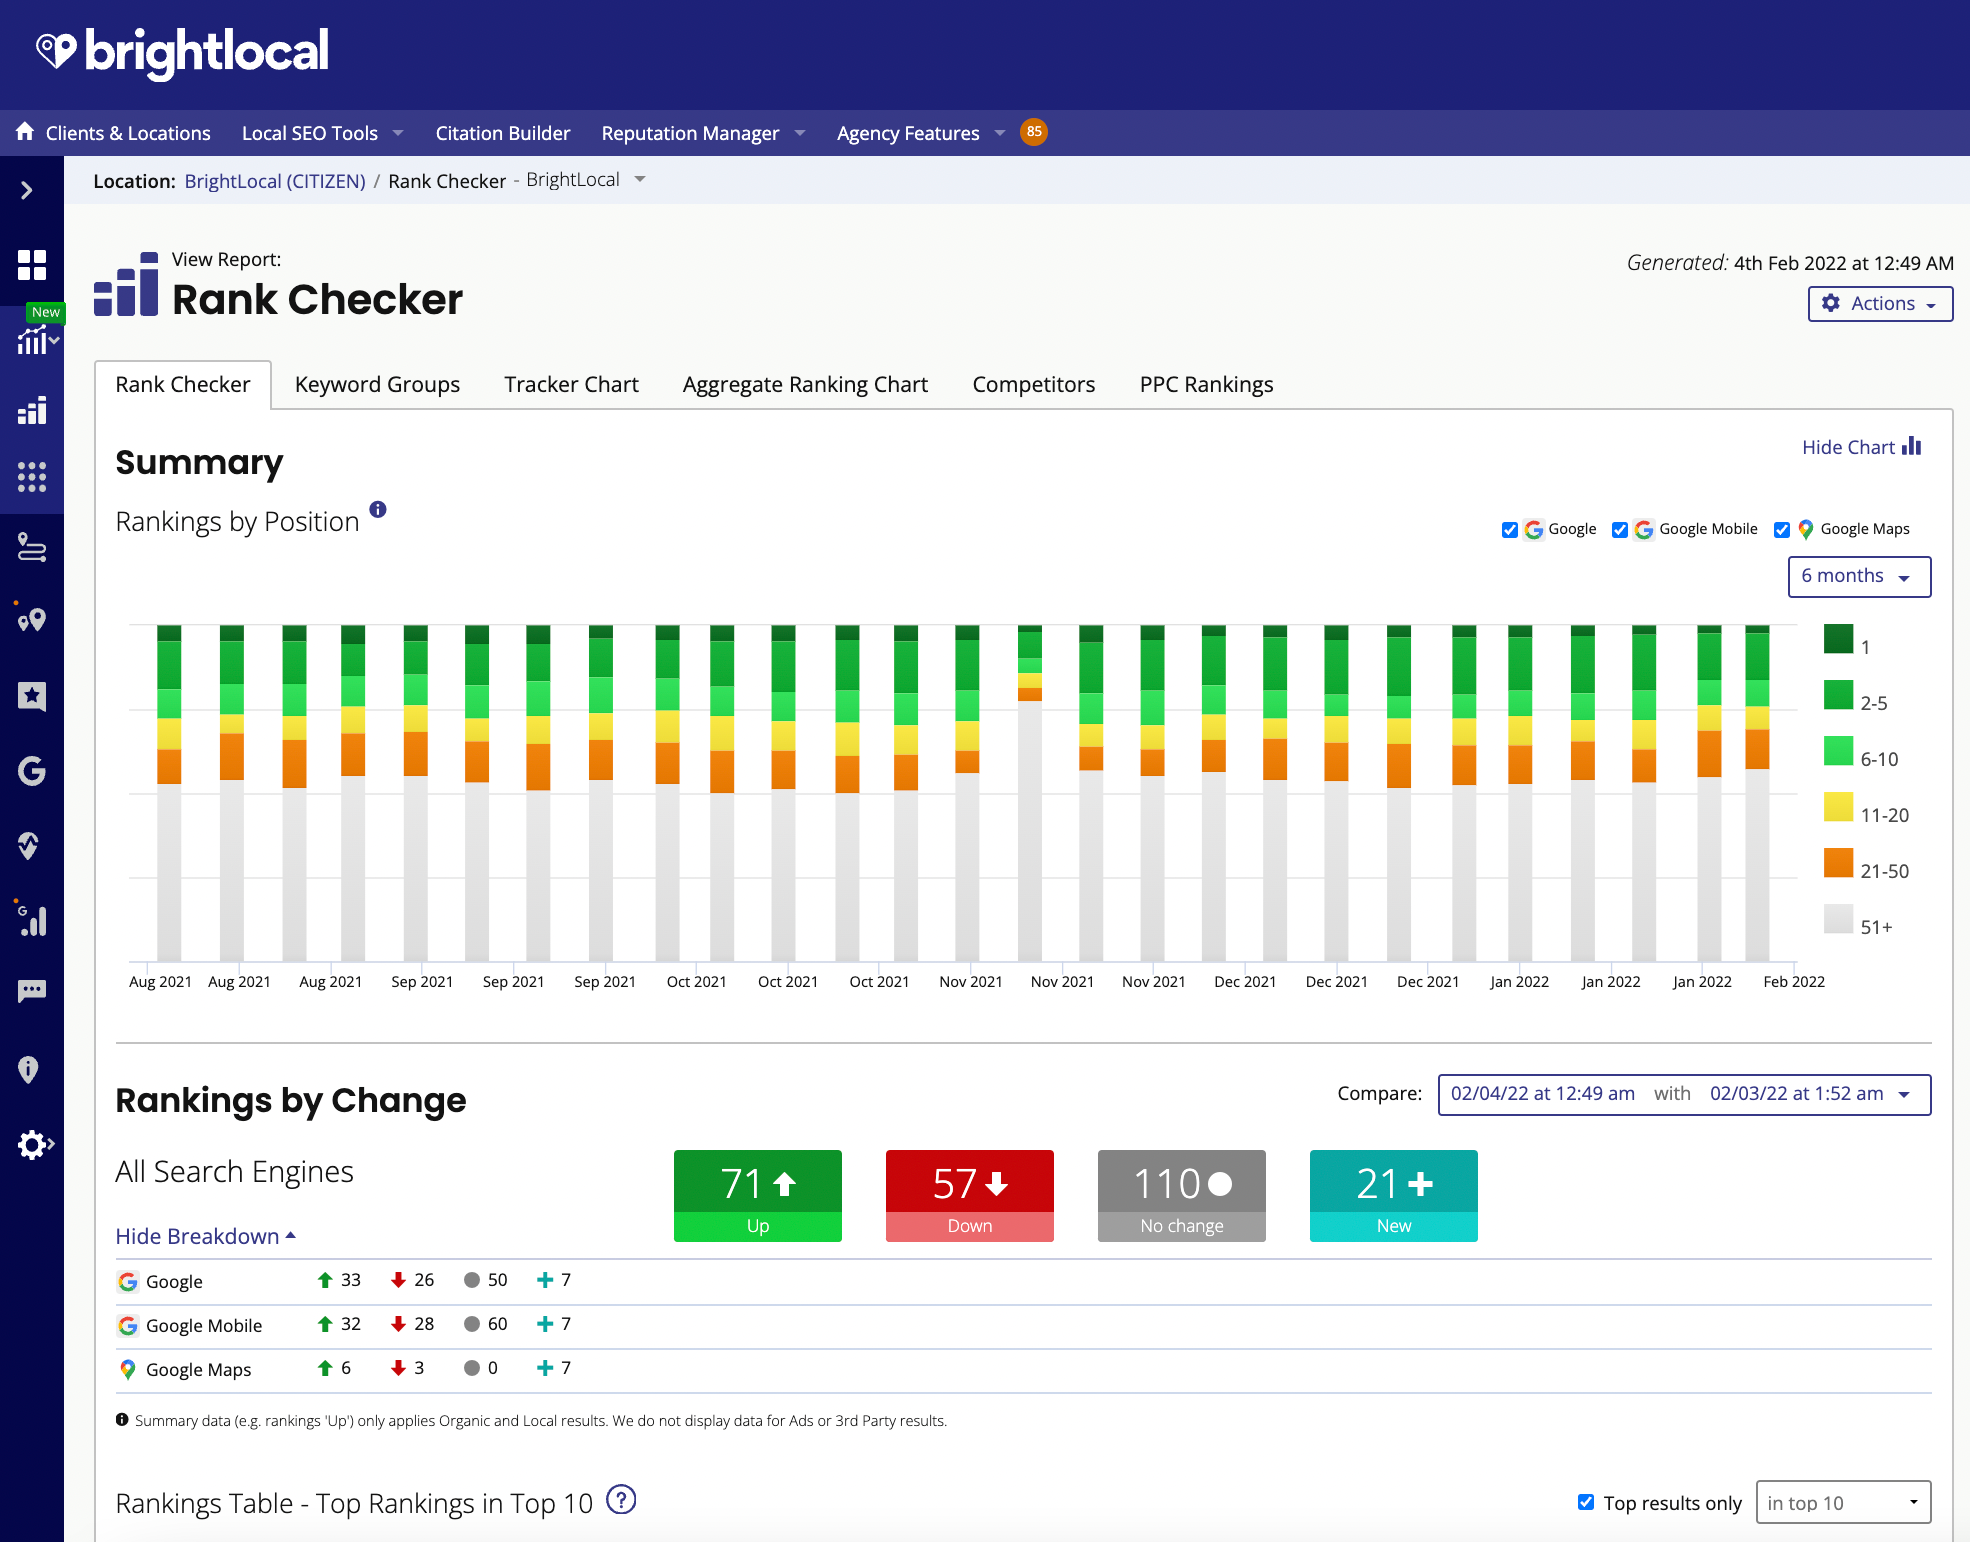1970x1542 pixels.
Task: Open the dashboard grid icon in sidebar
Action: point(32,265)
